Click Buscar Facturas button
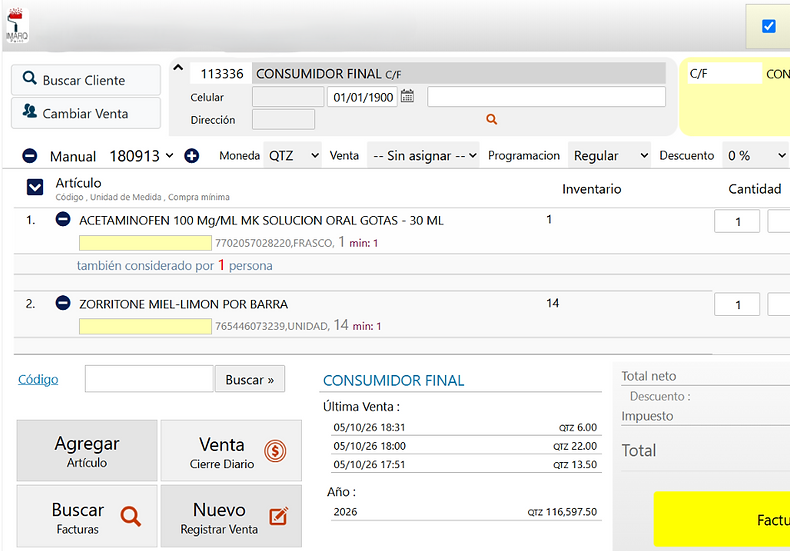The image size is (790, 551). pos(87,516)
